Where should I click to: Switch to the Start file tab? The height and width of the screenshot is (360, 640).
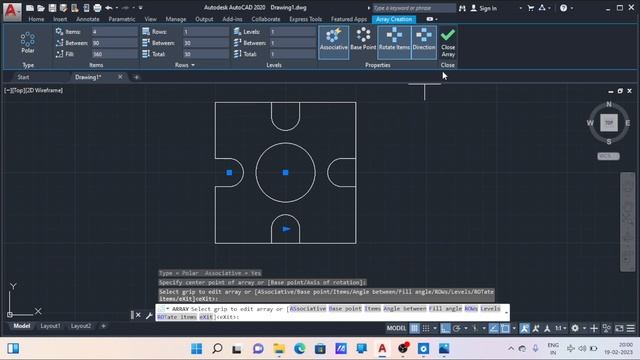23,77
